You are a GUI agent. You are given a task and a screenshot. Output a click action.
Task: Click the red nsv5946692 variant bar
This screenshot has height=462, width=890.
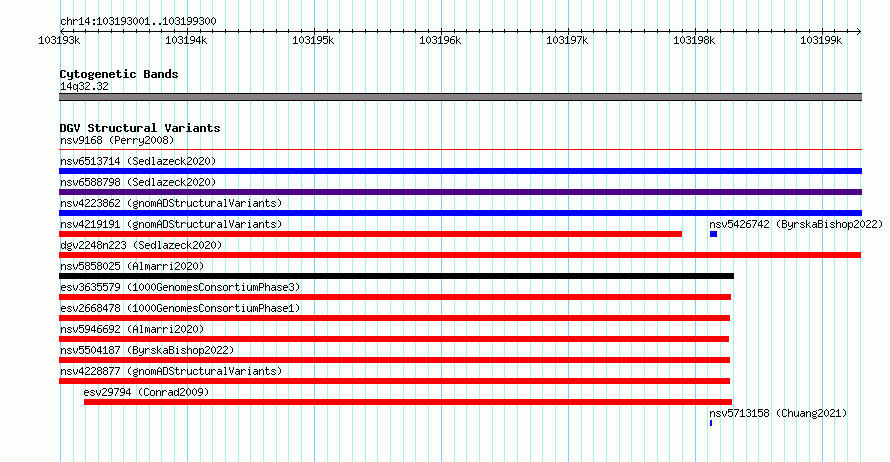394,339
